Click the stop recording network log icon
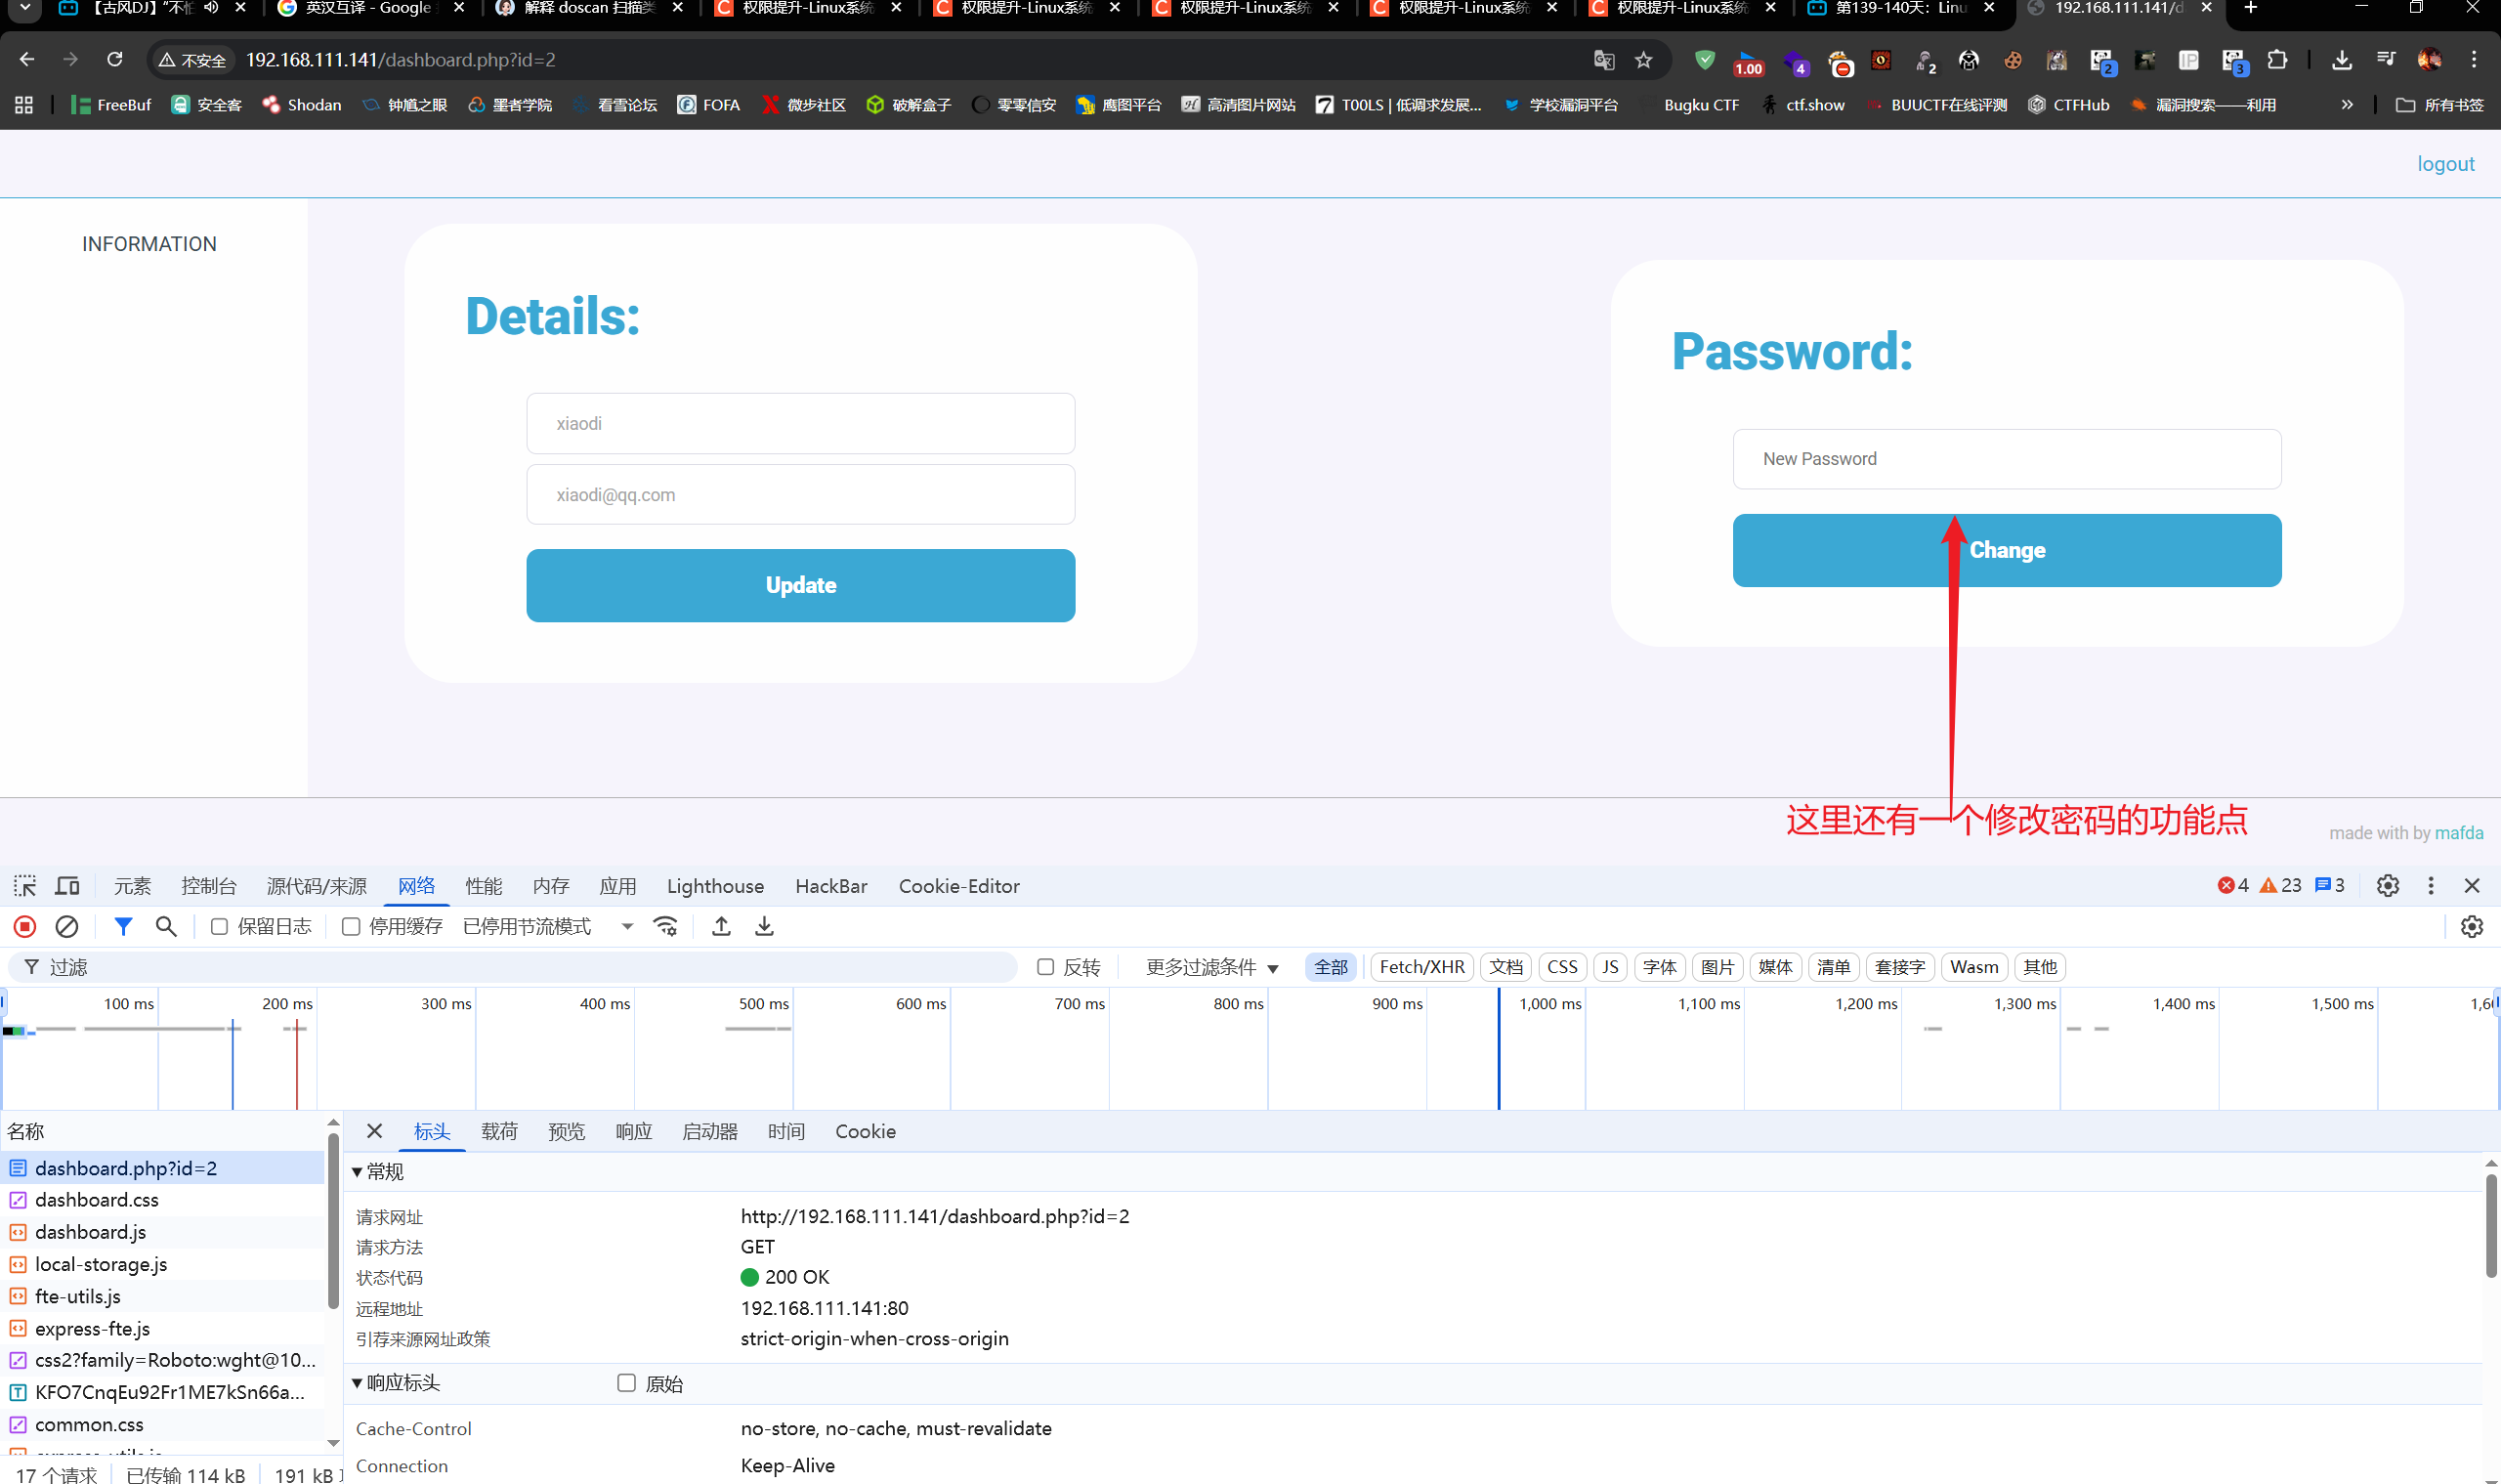This screenshot has height=1484, width=2501. [25, 927]
